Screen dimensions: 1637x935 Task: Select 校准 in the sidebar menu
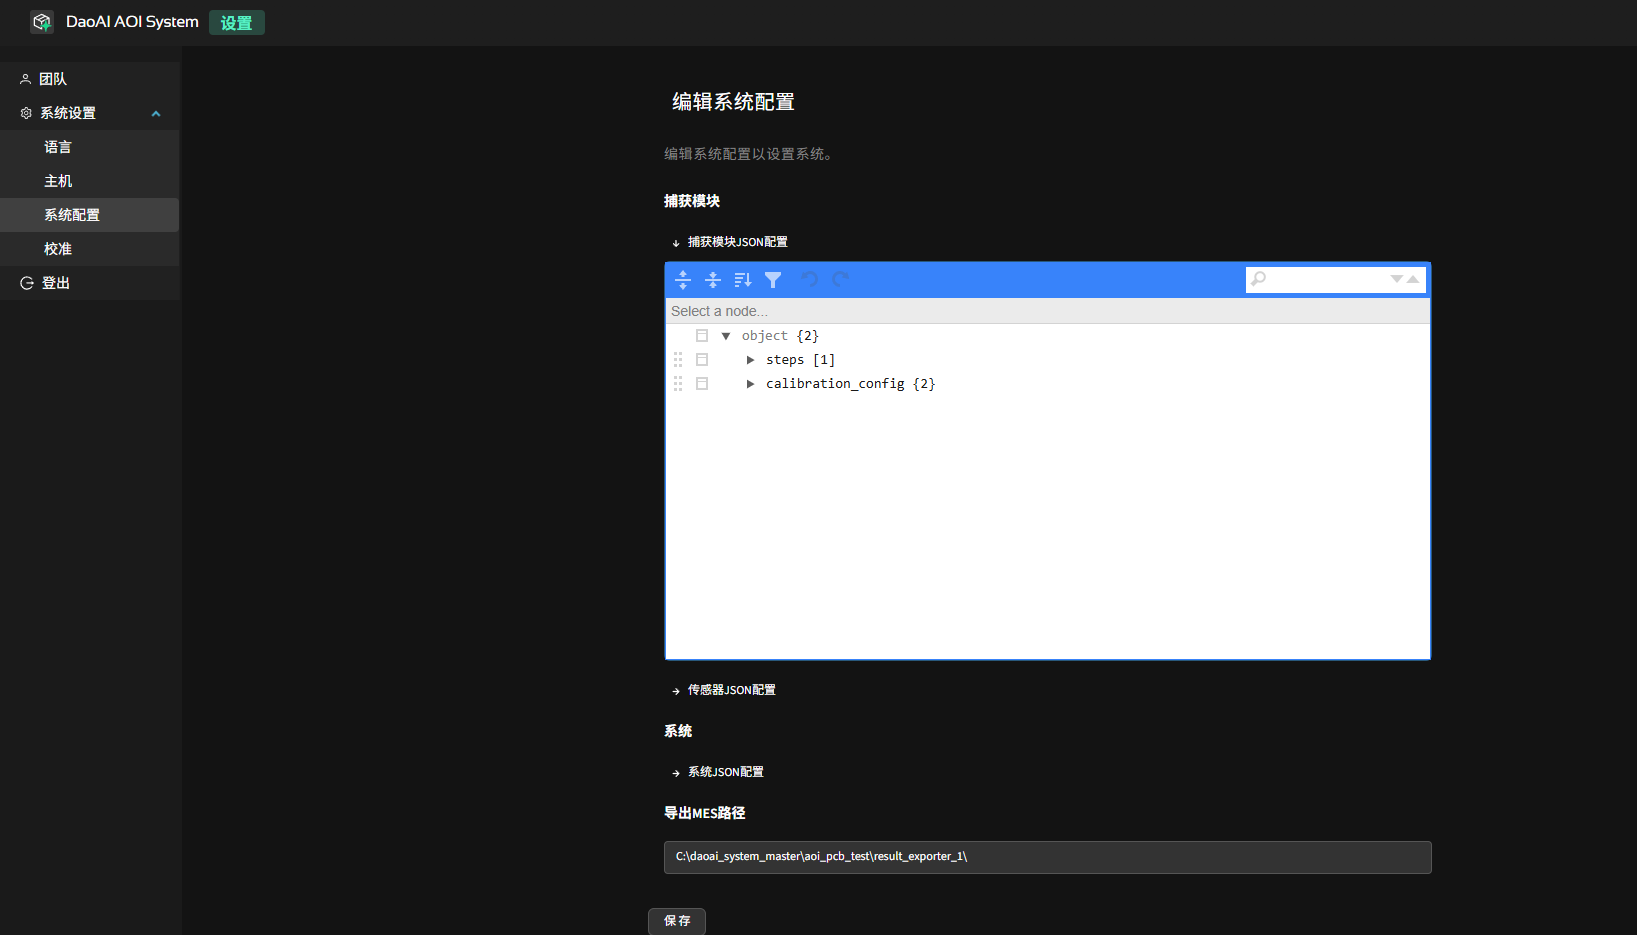[x=58, y=249]
